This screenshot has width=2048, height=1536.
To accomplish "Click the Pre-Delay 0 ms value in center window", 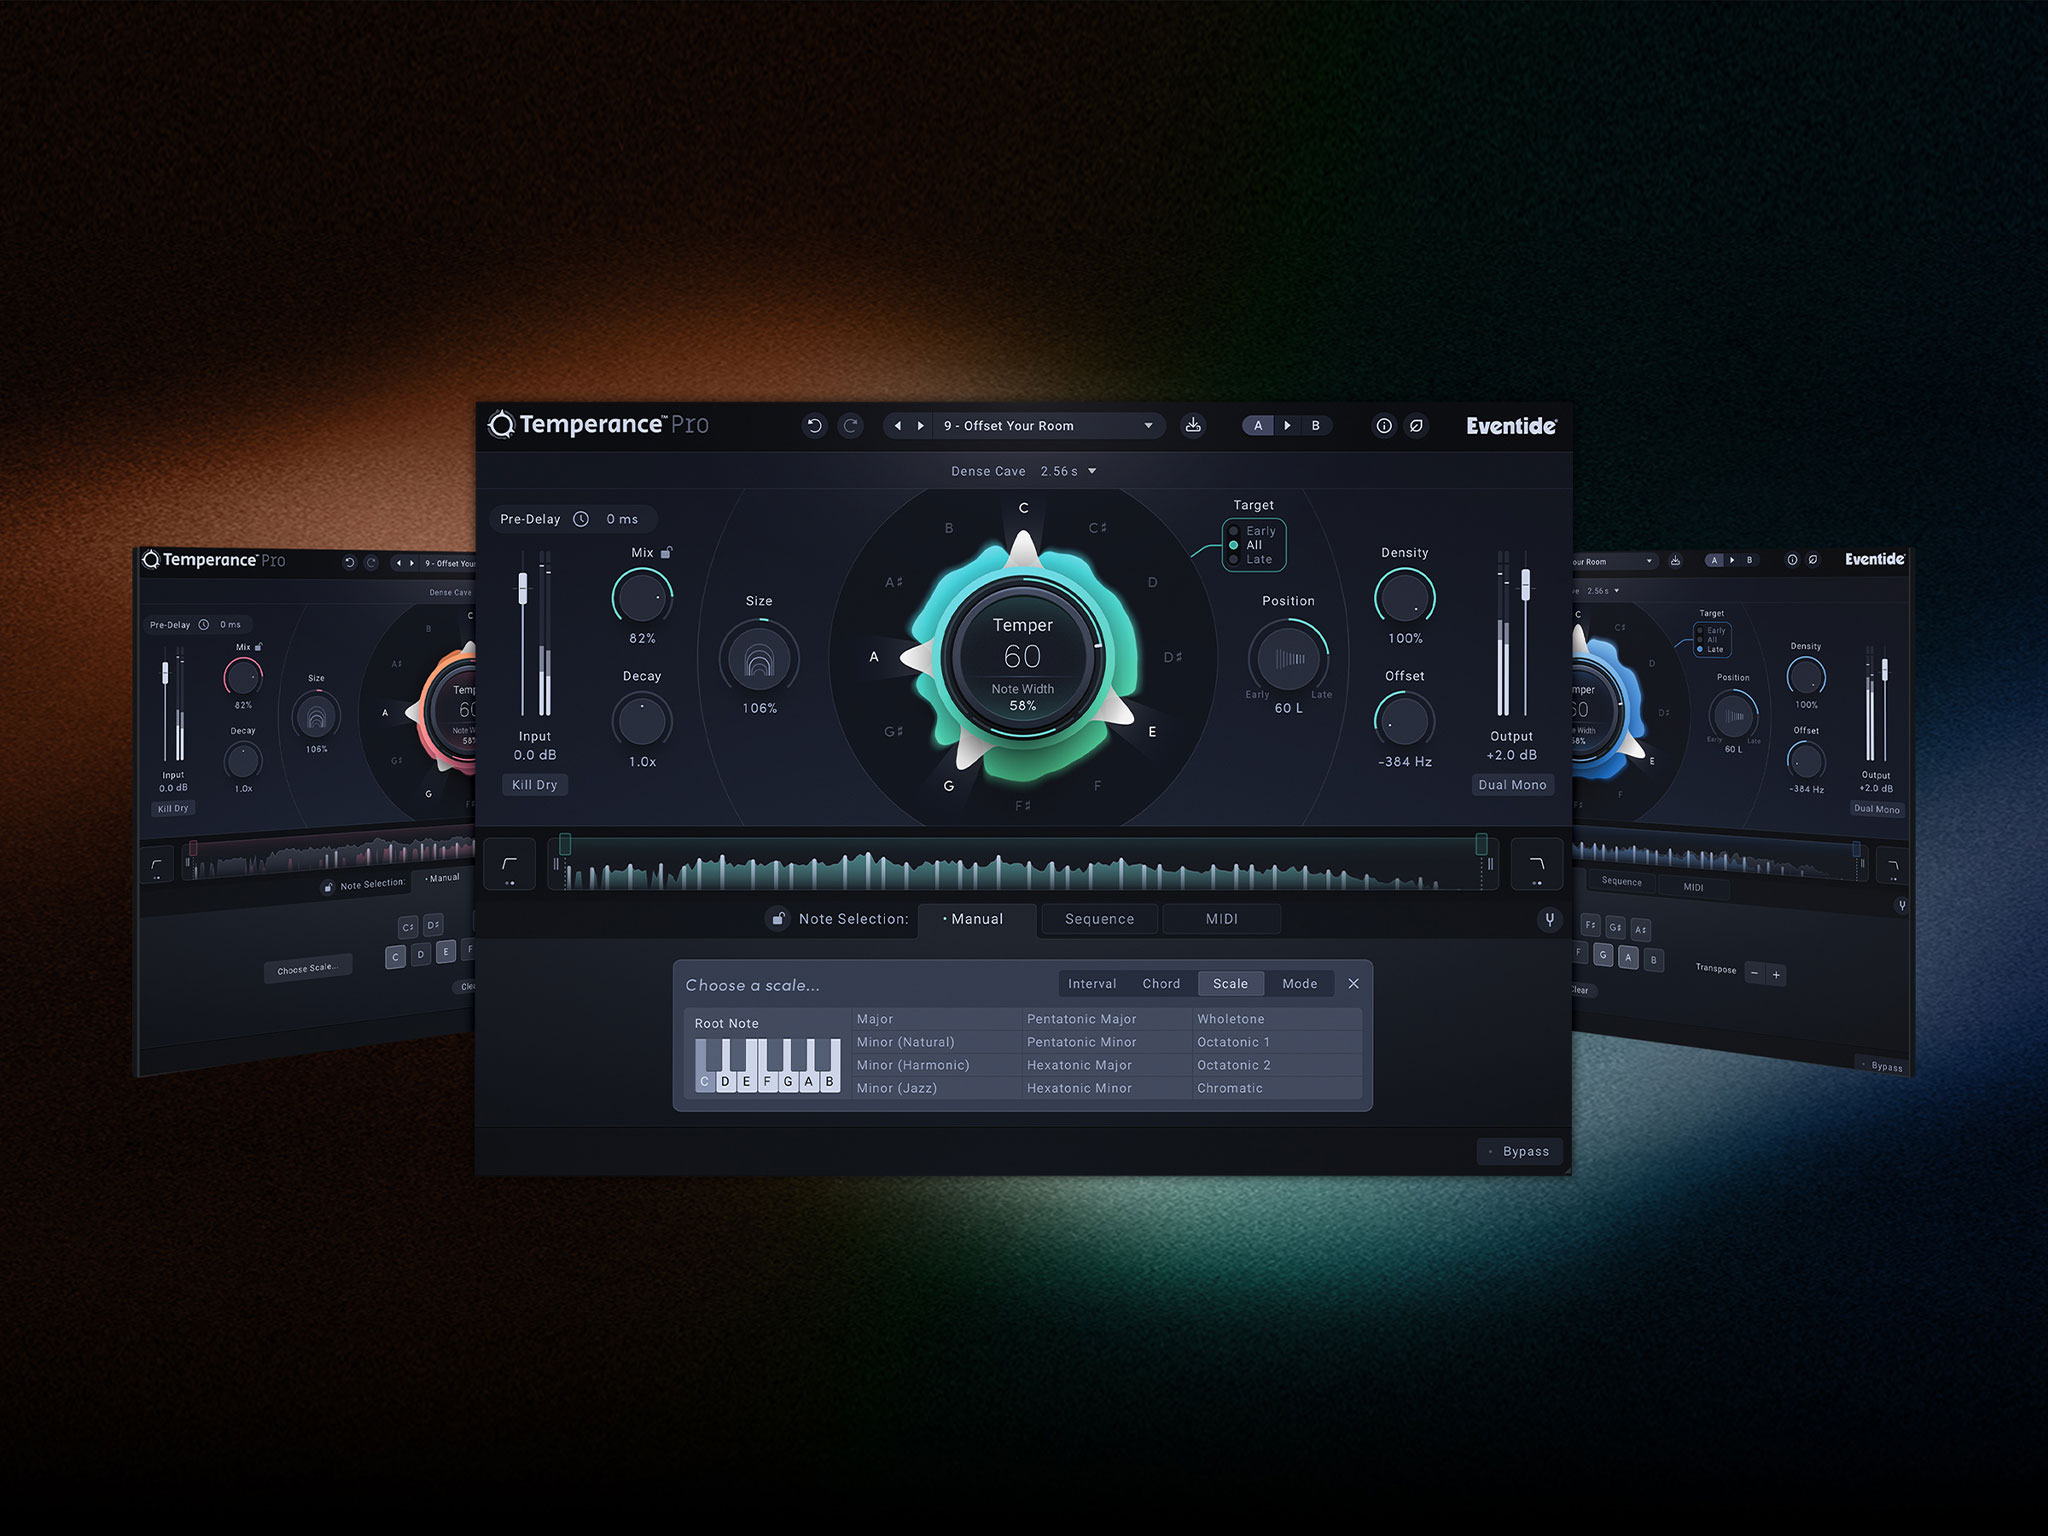I will (622, 519).
